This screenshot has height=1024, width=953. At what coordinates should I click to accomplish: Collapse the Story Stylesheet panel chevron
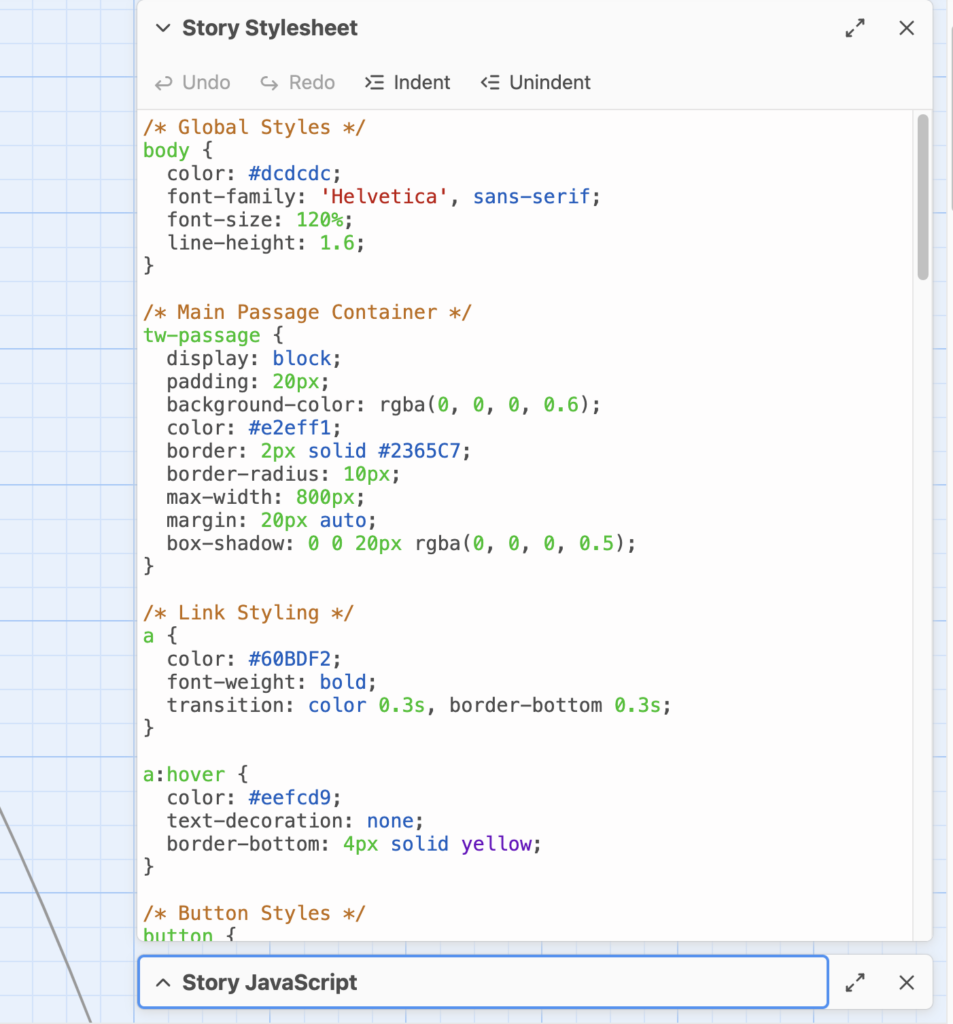(163, 28)
